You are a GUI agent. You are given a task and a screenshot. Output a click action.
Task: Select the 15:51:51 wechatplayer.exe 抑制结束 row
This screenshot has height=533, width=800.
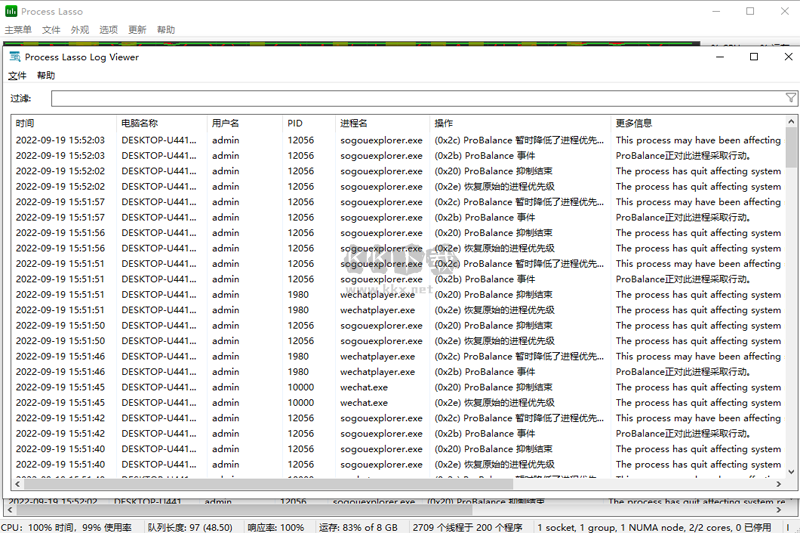point(398,294)
